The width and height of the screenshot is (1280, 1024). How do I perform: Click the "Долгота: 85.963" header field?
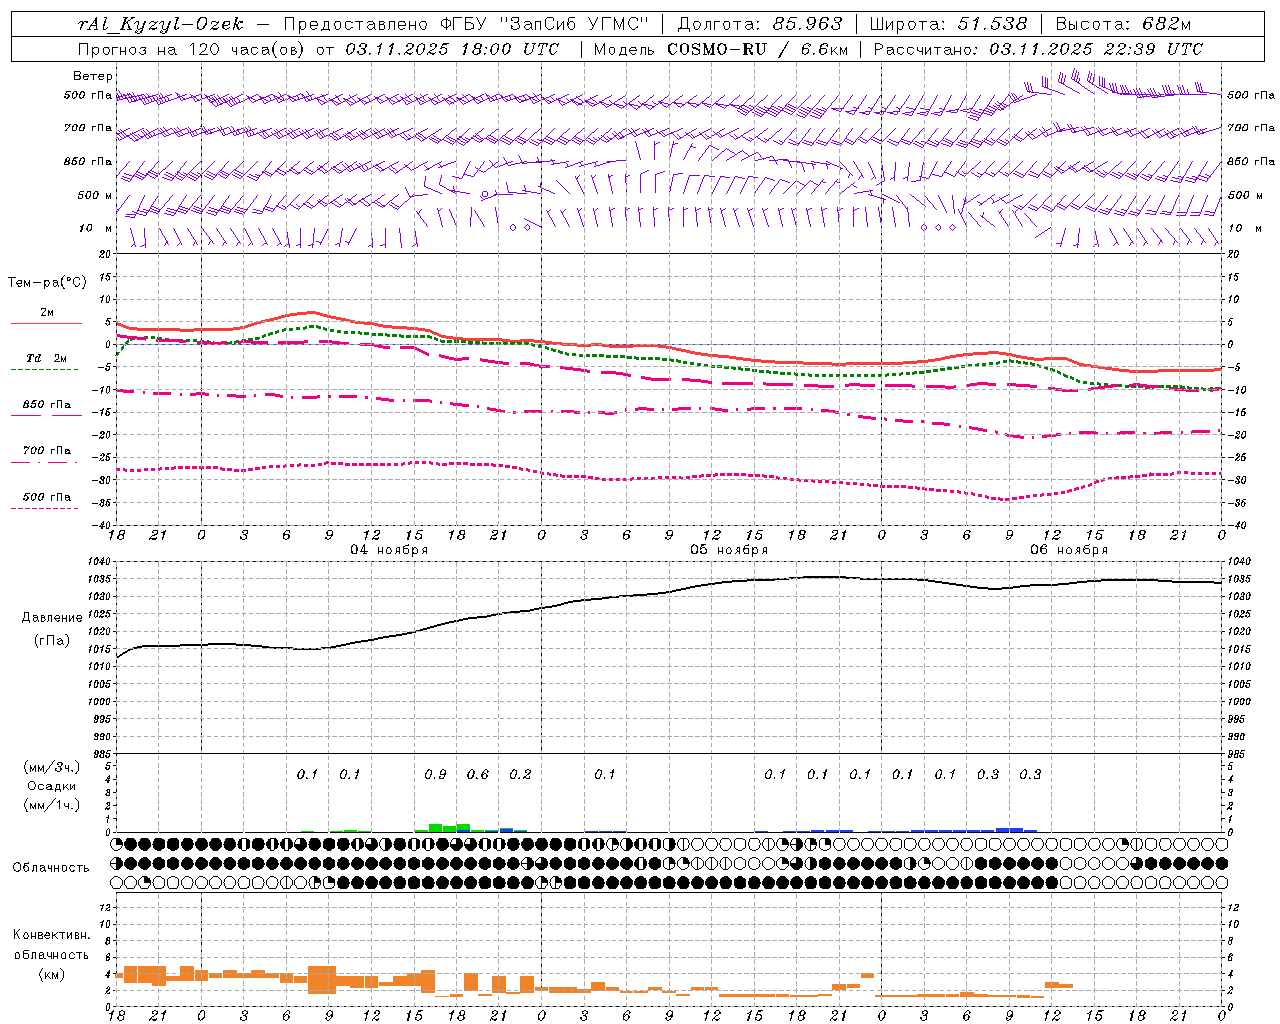pyautogui.click(x=760, y=24)
